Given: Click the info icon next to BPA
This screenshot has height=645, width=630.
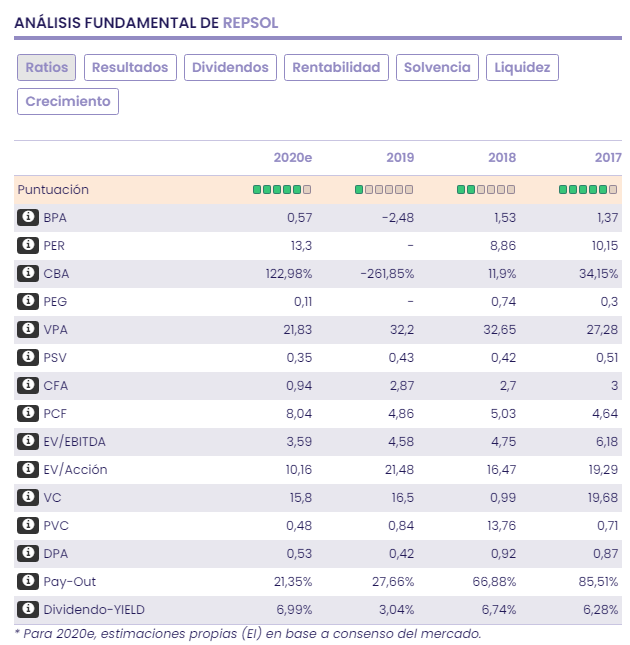Looking at the screenshot, I should point(27,217).
